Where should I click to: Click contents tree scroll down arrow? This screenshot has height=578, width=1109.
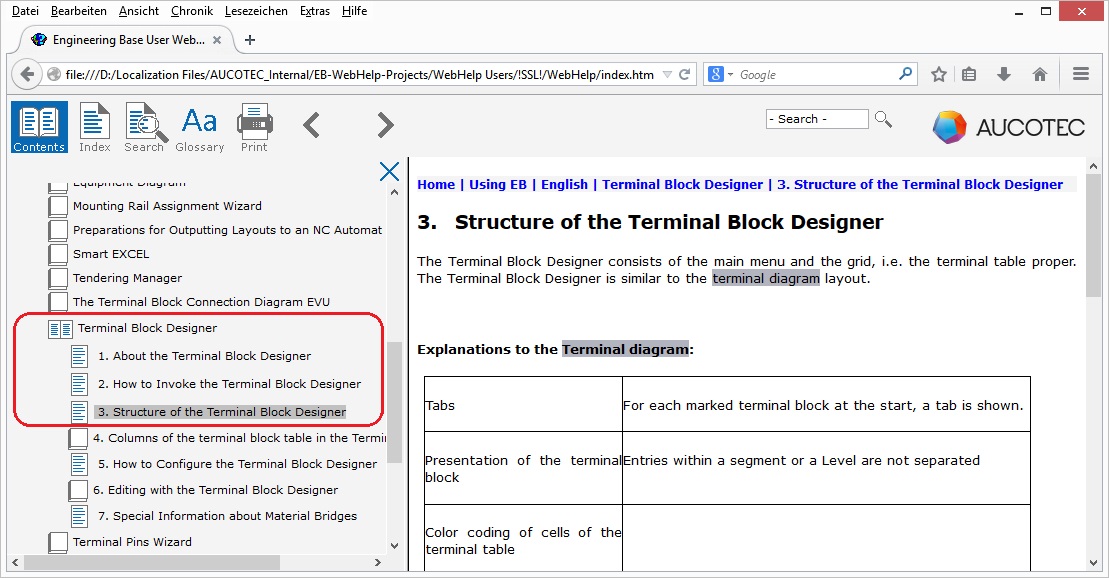(395, 546)
